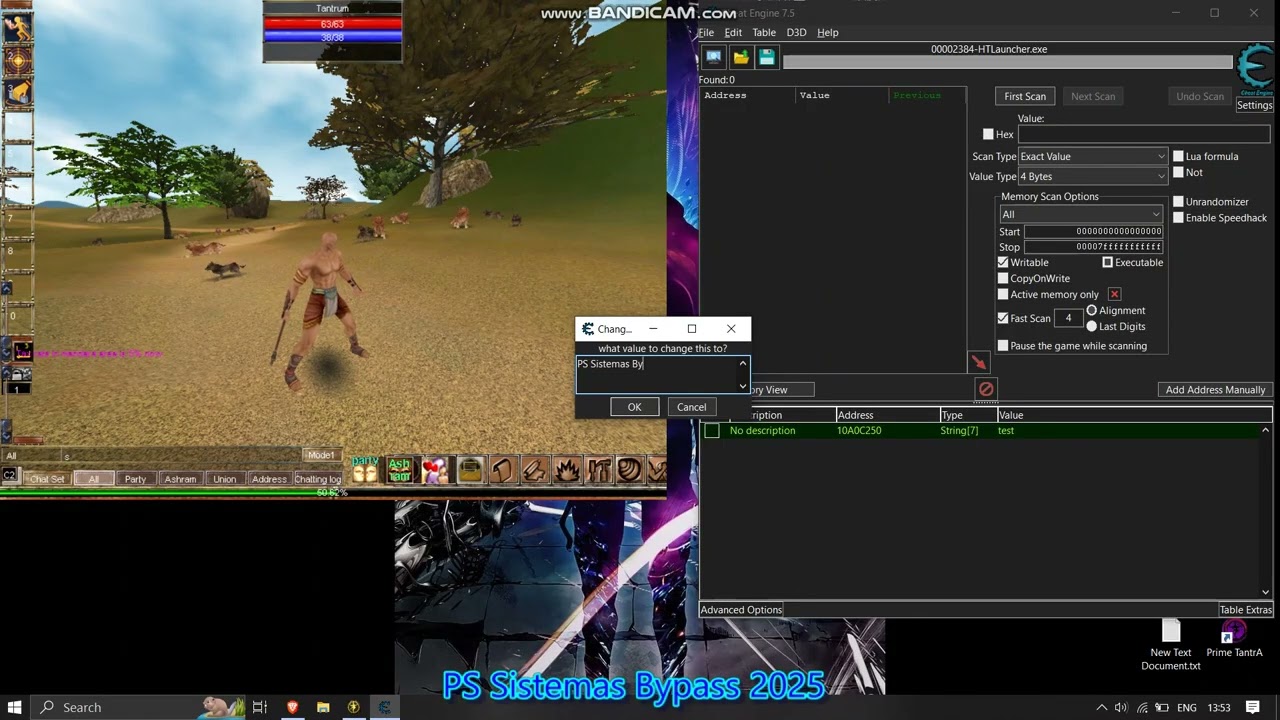Open the Windows Start menu
Image resolution: width=1280 pixels, height=720 pixels.
16,707
